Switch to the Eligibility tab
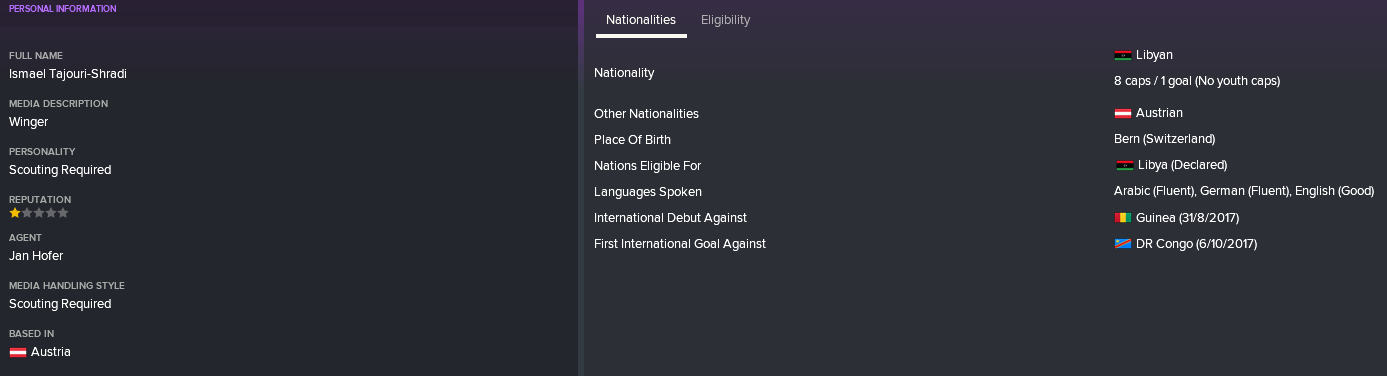The image size is (1387, 376). [x=725, y=20]
